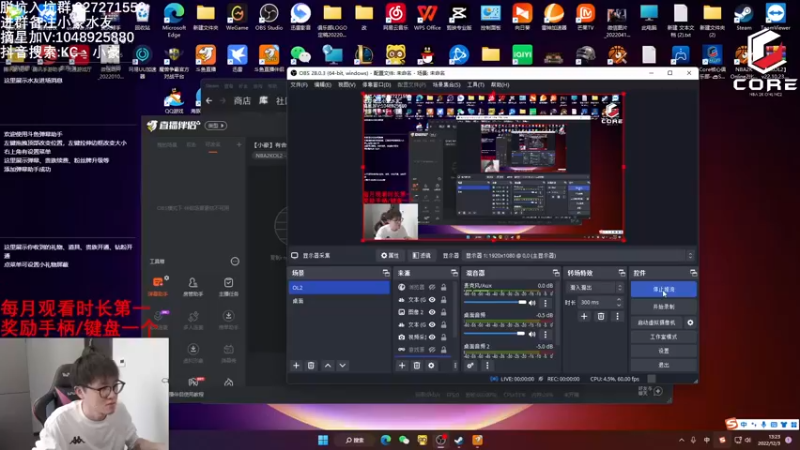Add a new transition with plus icon
Image resolution: width=800 pixels, height=450 pixels.
point(584,316)
